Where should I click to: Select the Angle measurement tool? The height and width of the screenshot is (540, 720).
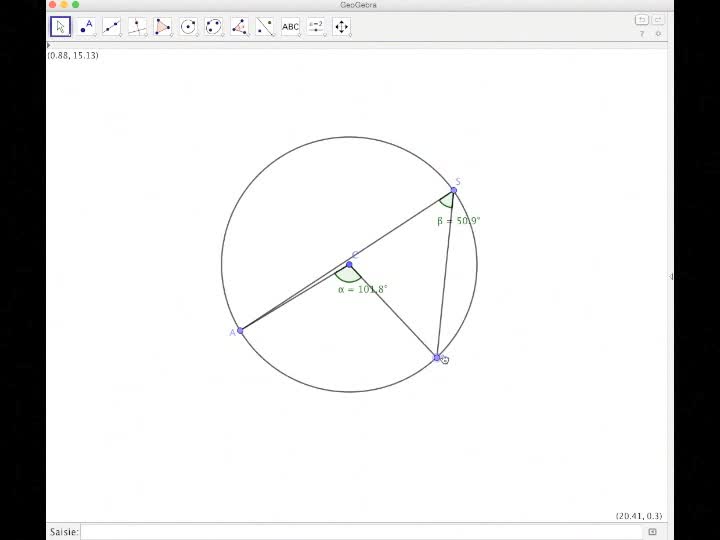[239, 26]
